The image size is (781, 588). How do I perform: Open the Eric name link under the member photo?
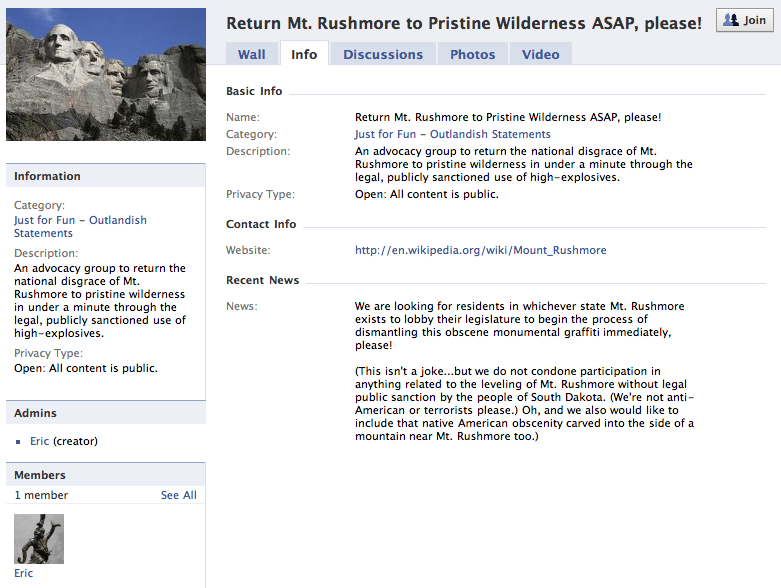coord(23,573)
